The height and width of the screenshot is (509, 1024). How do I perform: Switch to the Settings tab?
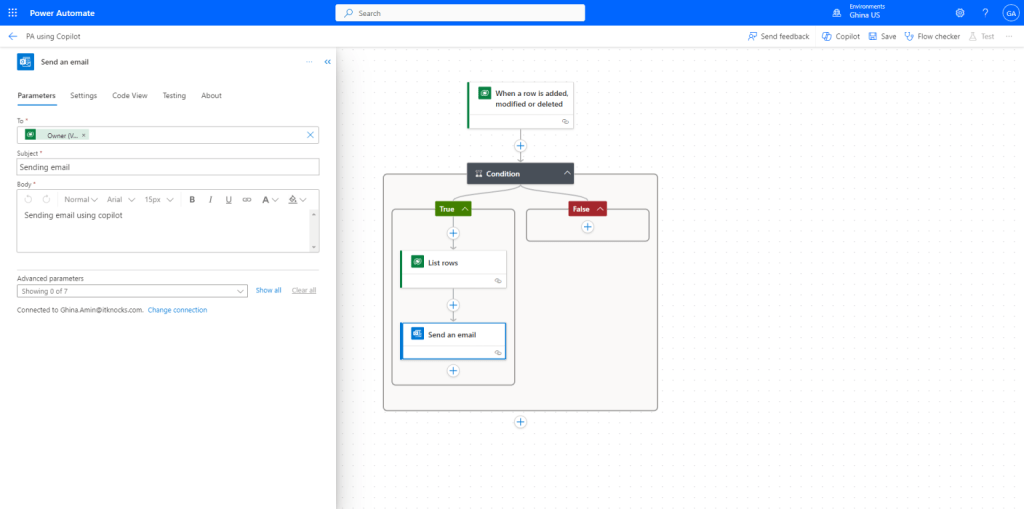click(x=83, y=96)
